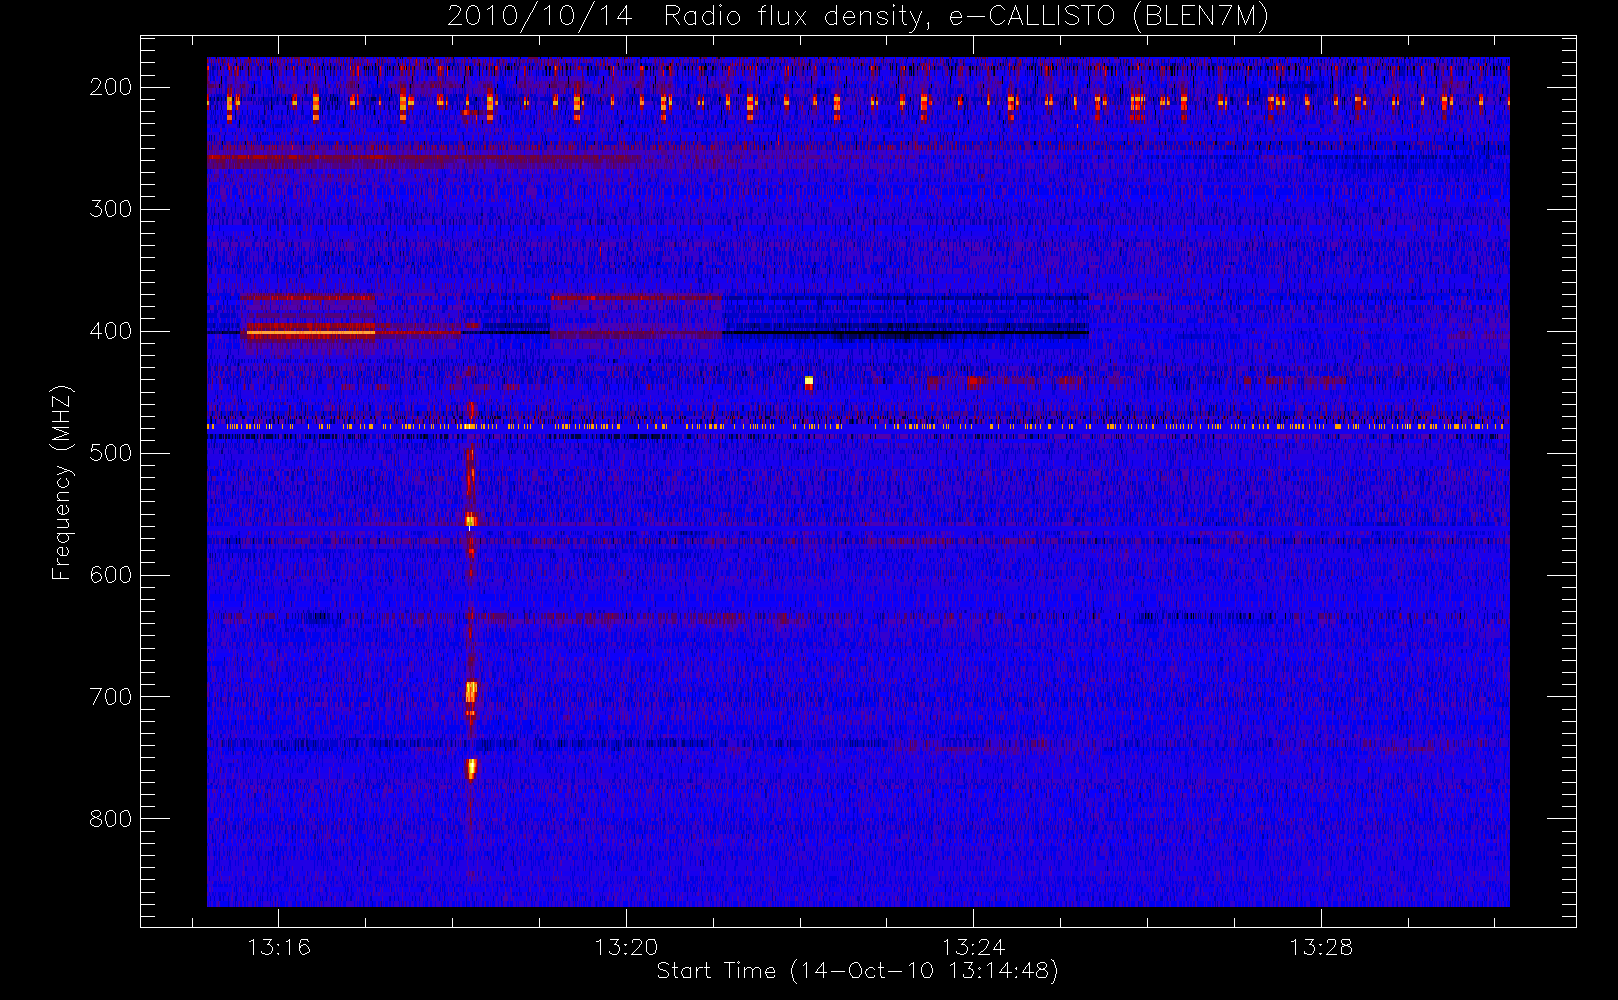
Task: Select the 500 frequency tick label
Action: (x=111, y=453)
